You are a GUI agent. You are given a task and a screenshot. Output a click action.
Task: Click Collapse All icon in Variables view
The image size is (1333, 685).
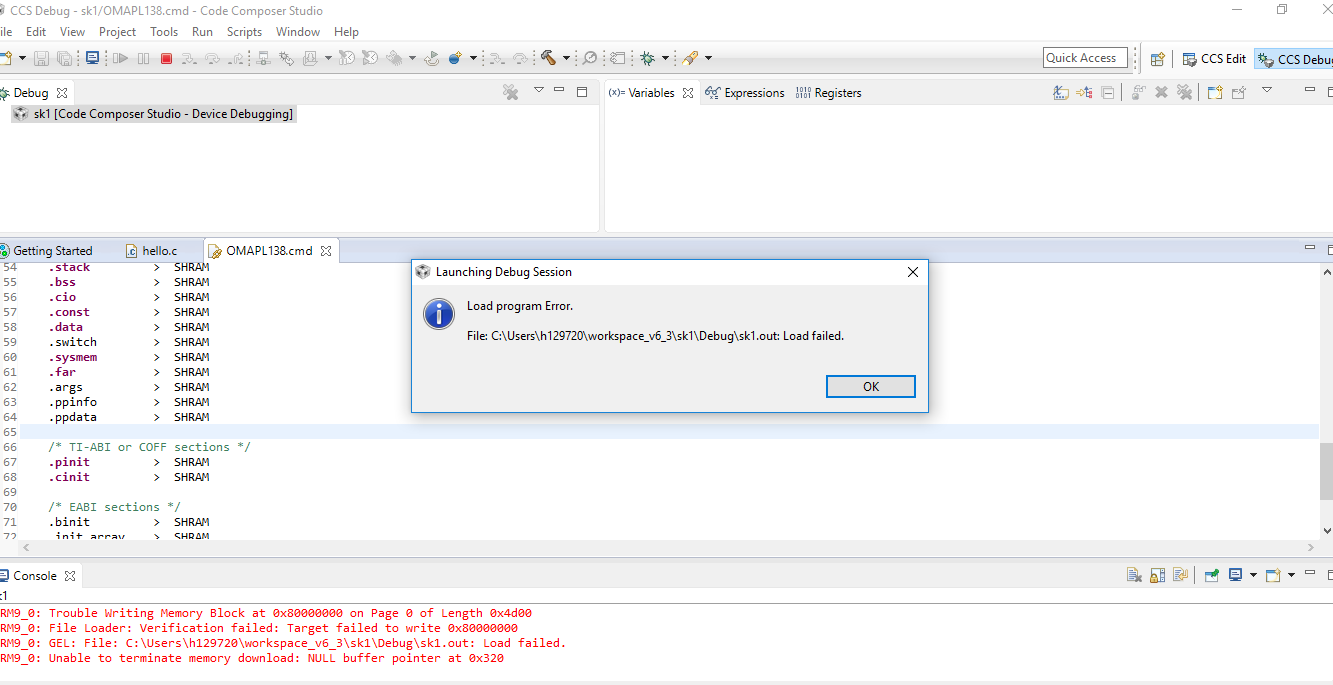tap(1108, 92)
